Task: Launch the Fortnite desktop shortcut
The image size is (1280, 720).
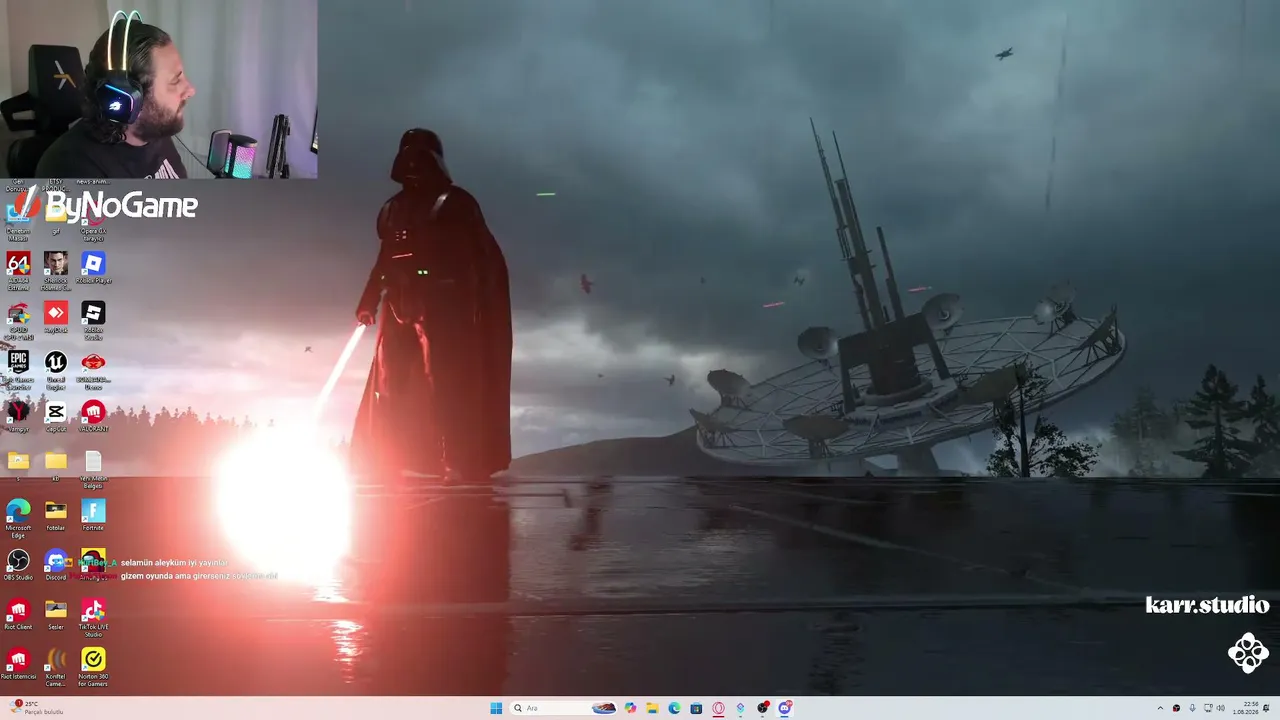Action: pos(93,515)
